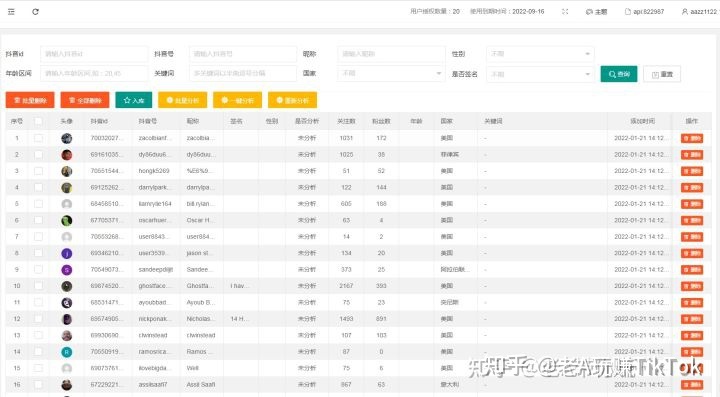Viewport: 720px width, 397px height.
Task: Check the checkbox for row 11 ayoubbad
Action: pyautogui.click(x=39, y=302)
